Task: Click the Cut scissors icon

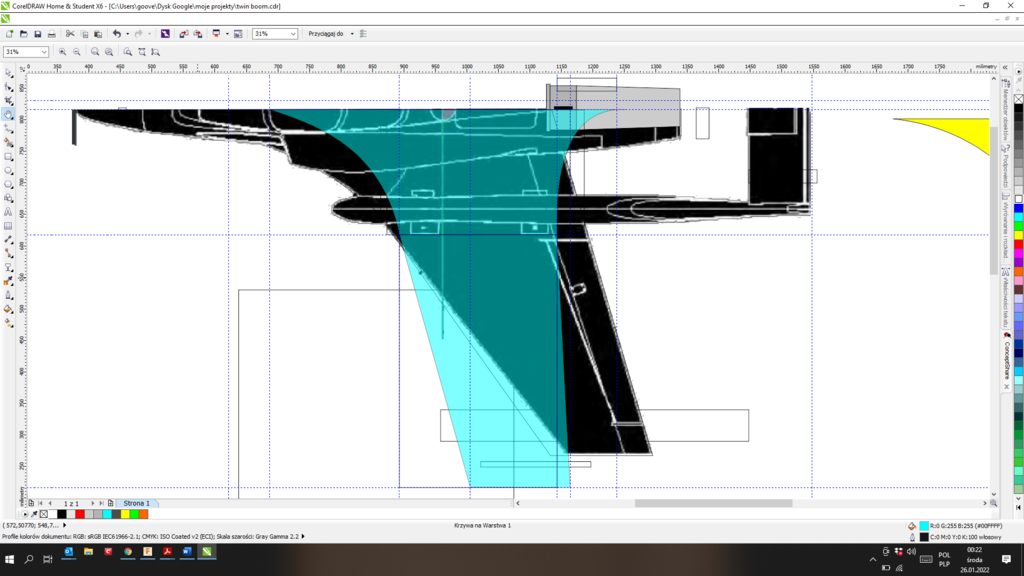Action: [x=70, y=34]
